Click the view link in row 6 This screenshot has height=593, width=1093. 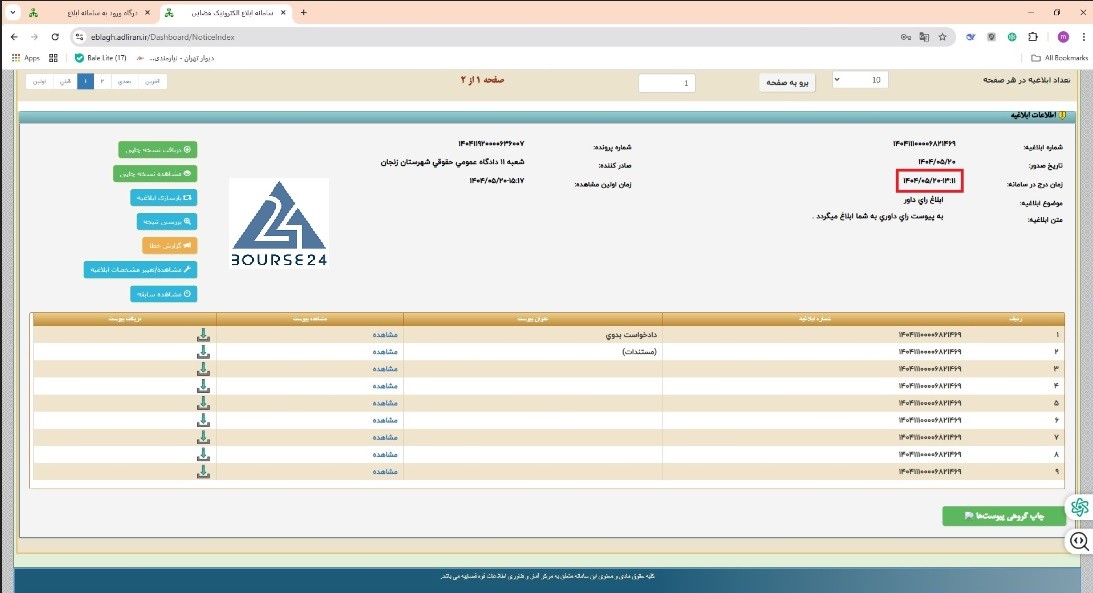(x=385, y=420)
